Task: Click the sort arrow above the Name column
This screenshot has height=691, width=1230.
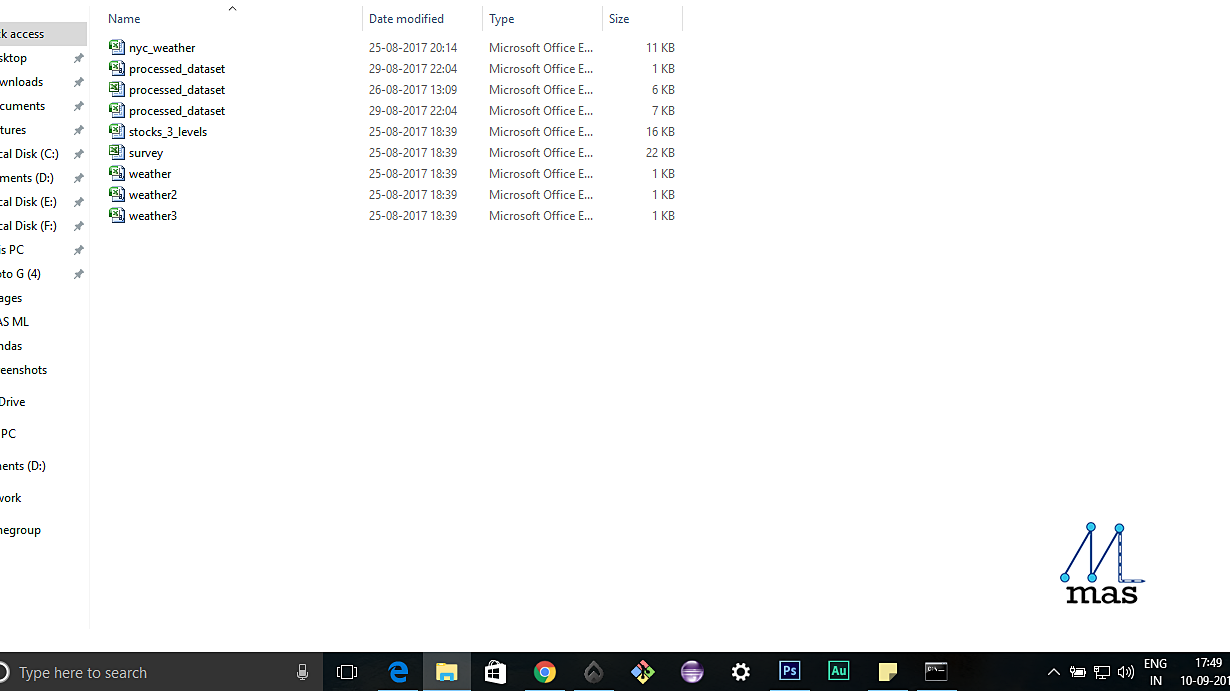Action: coord(232,8)
